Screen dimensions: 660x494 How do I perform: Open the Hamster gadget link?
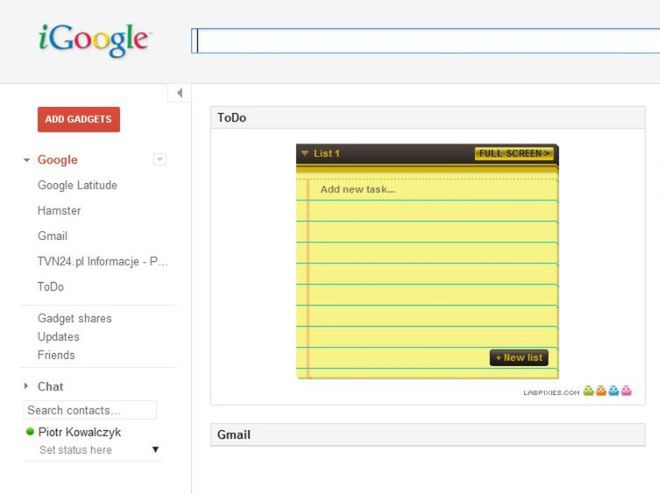pos(59,210)
